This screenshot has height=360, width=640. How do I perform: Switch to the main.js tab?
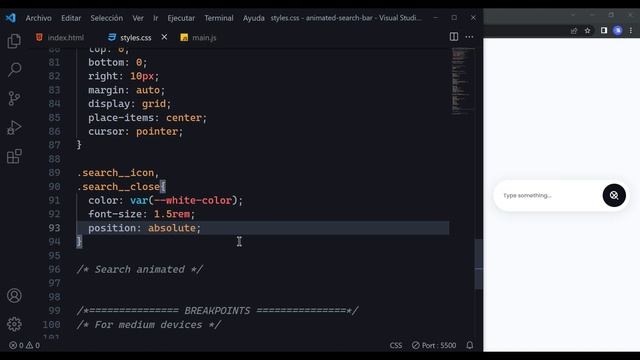pos(199,38)
